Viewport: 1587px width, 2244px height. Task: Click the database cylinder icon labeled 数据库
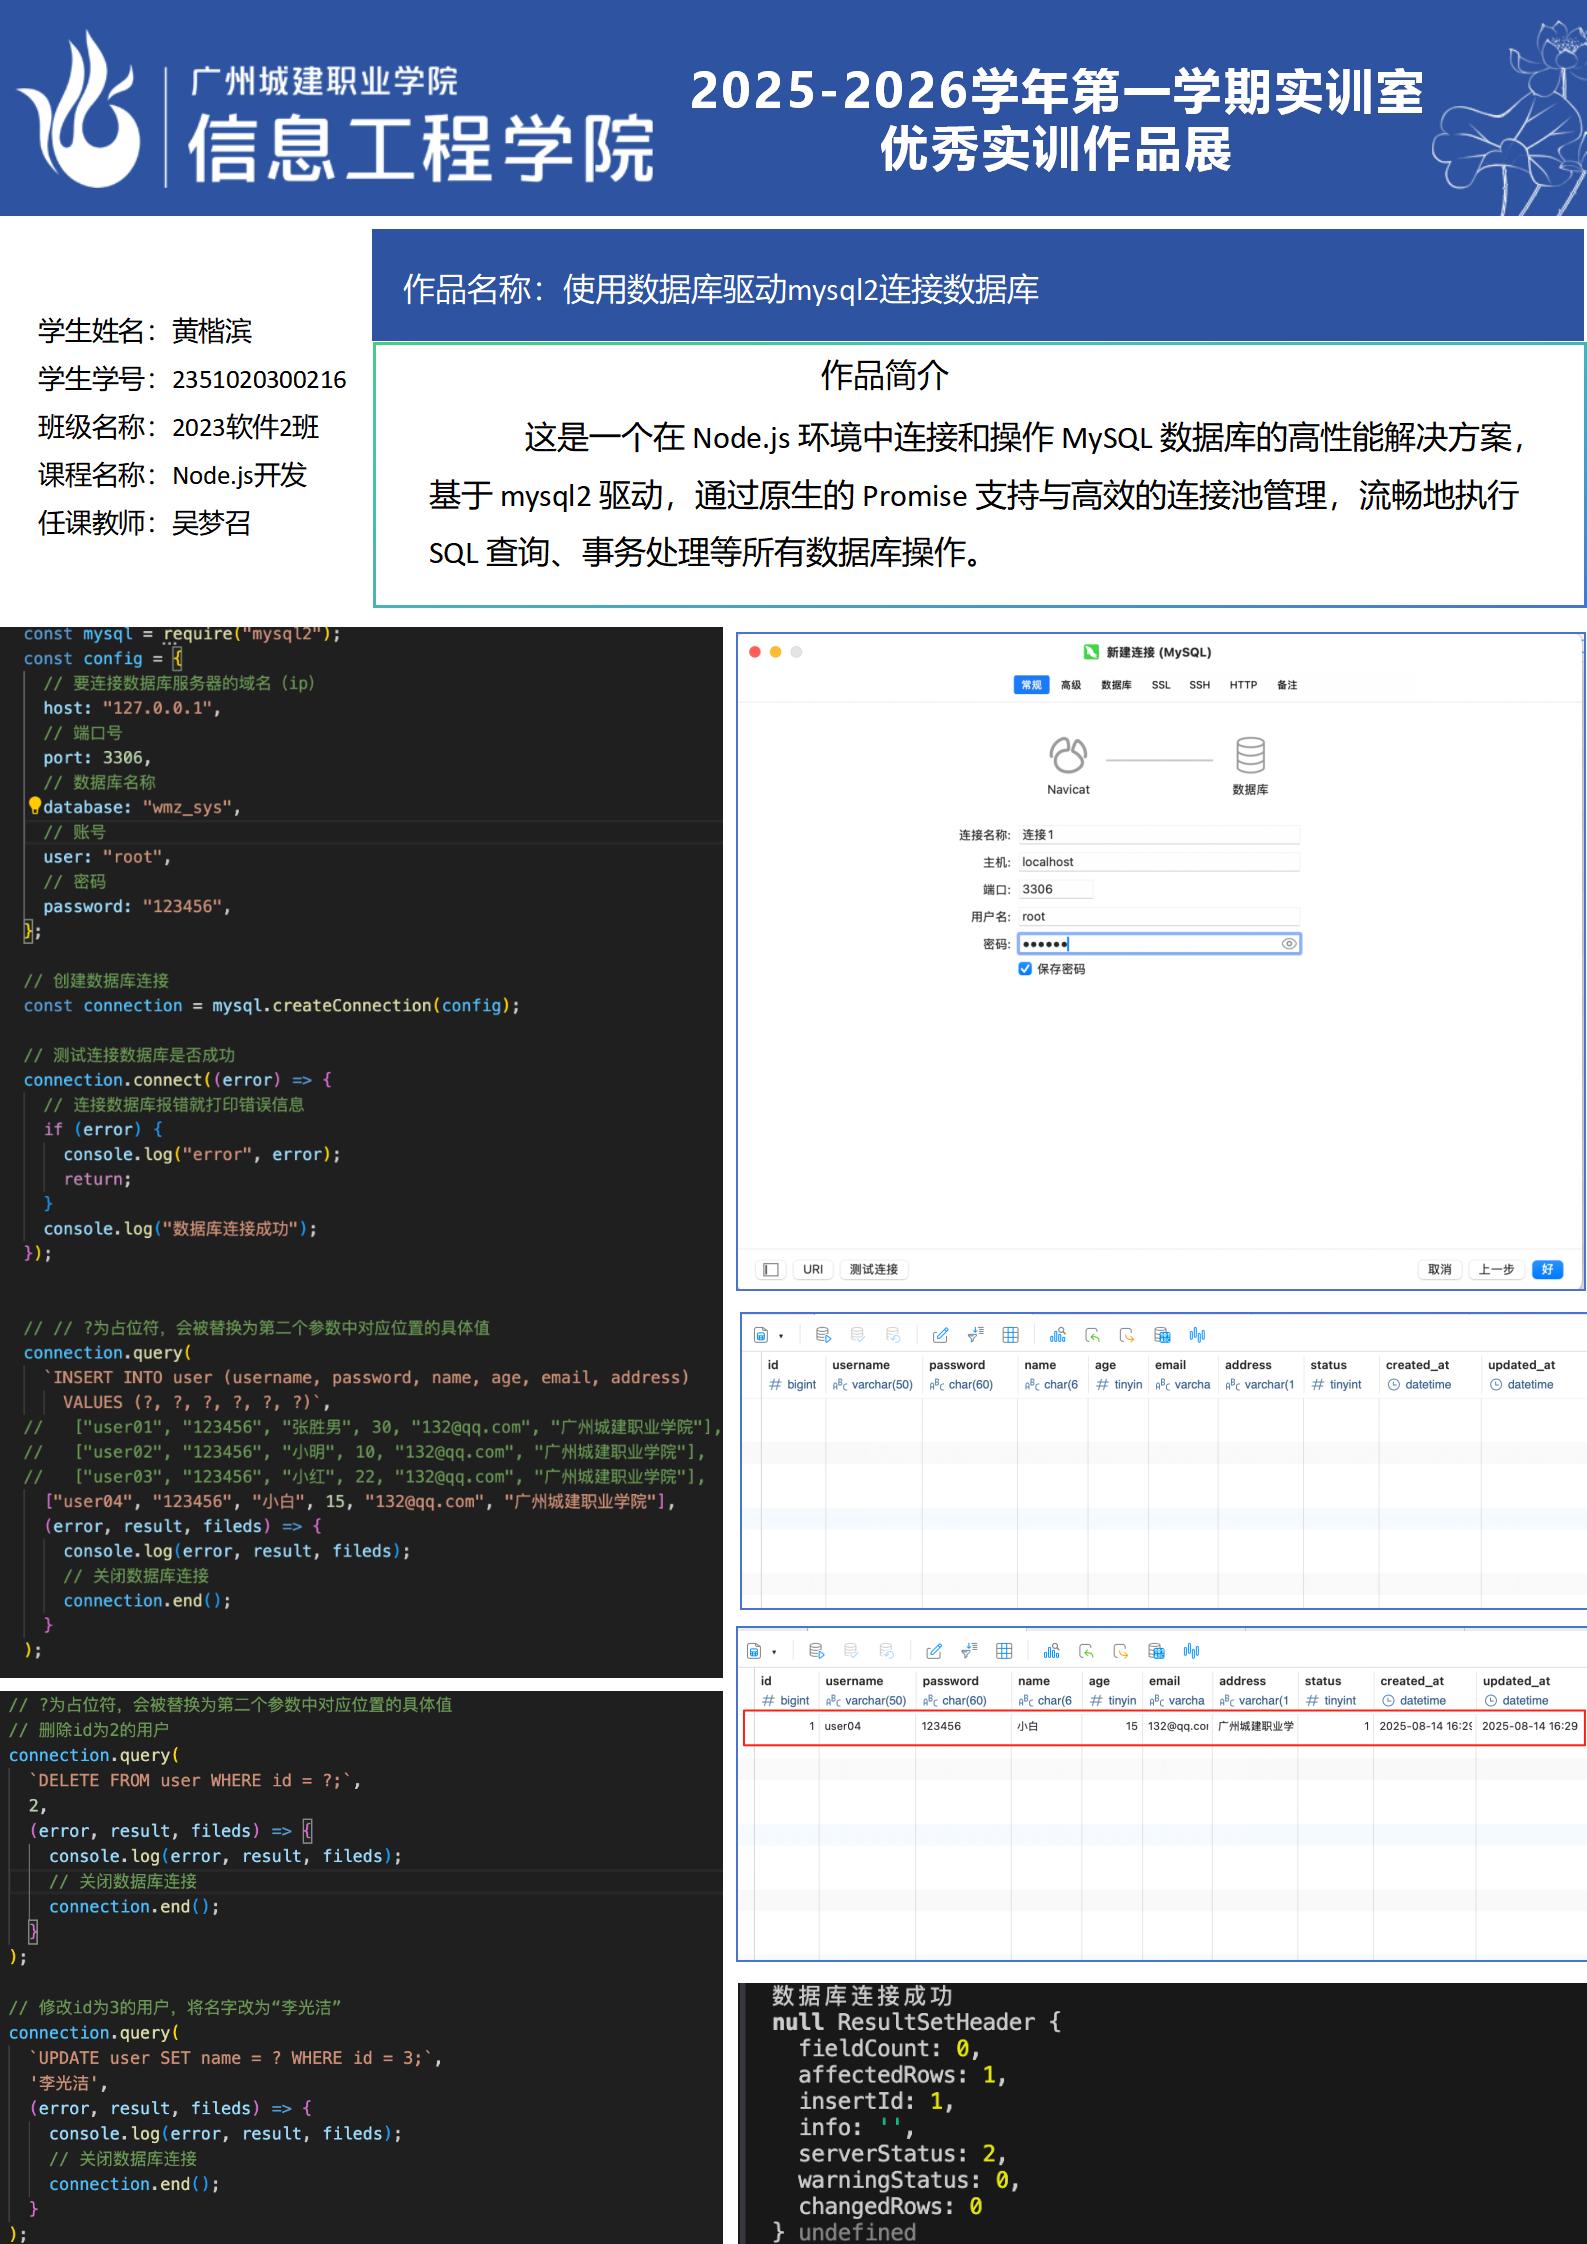pos(1250,755)
